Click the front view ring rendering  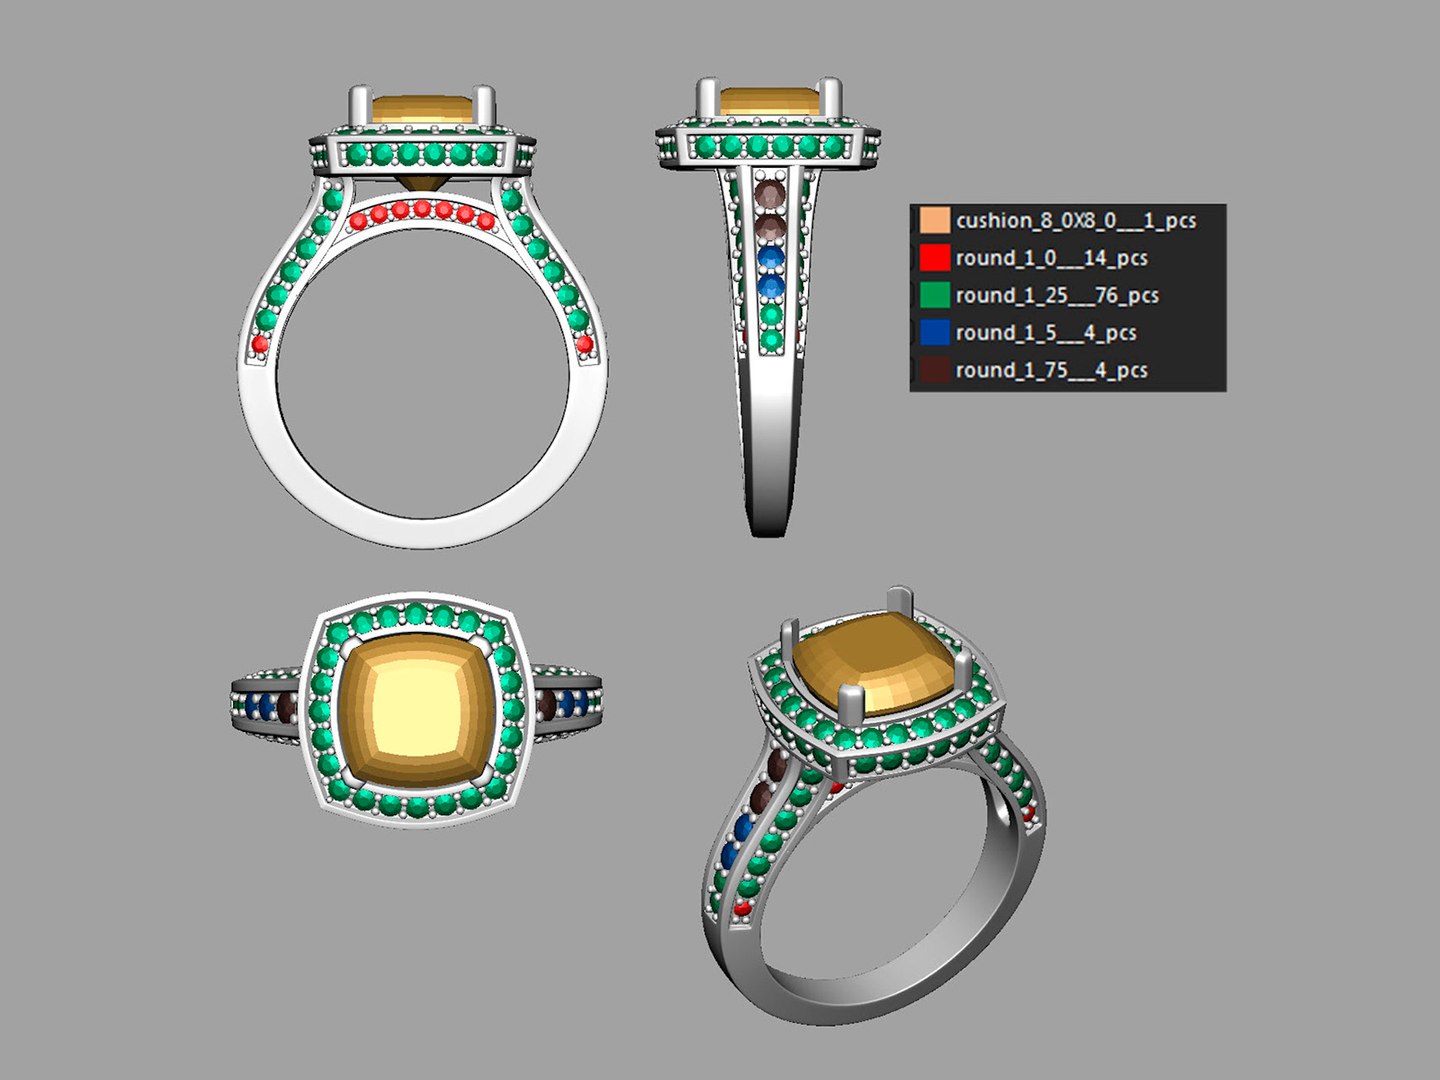[x=422, y=316]
